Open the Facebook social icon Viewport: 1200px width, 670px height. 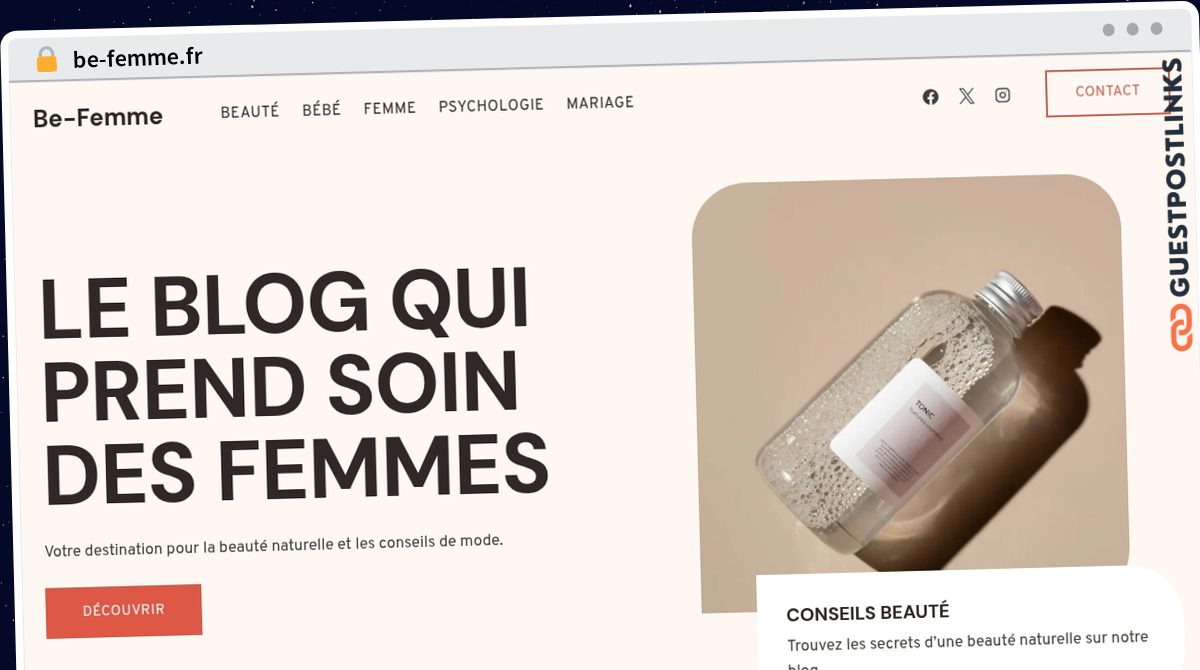point(930,97)
